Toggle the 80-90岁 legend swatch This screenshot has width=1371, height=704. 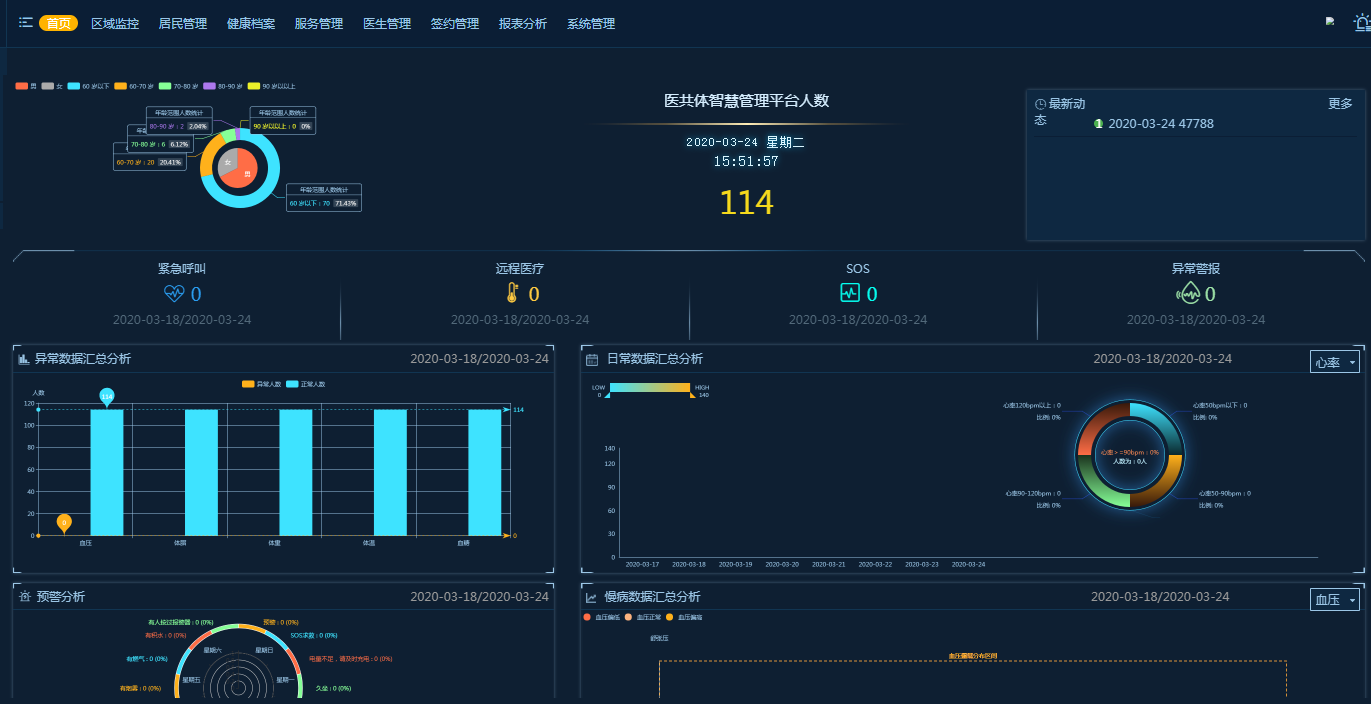coord(209,86)
